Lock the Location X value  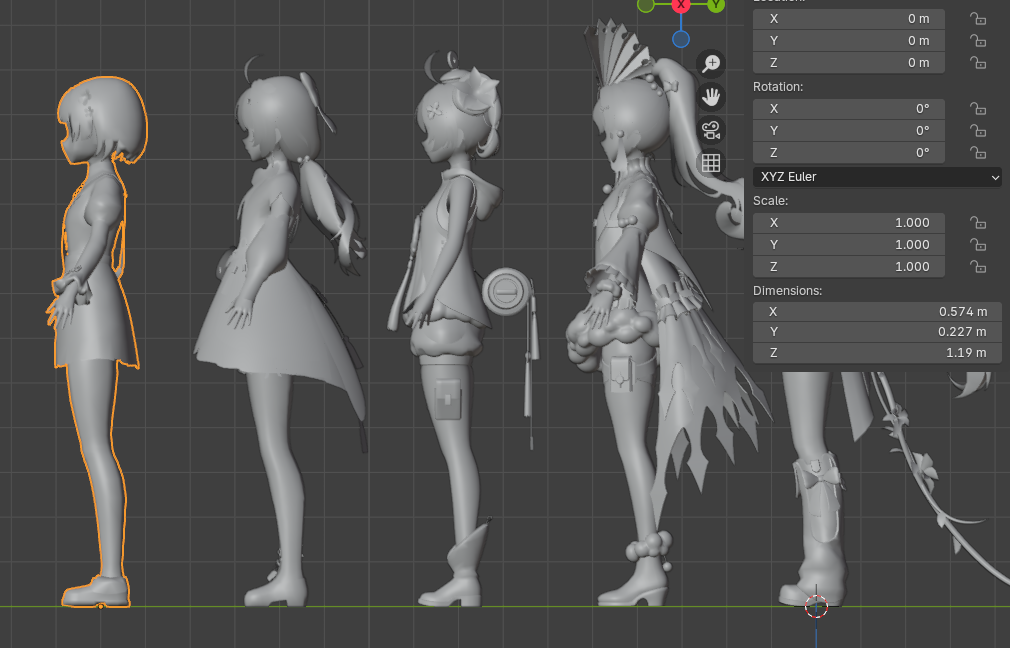978,19
